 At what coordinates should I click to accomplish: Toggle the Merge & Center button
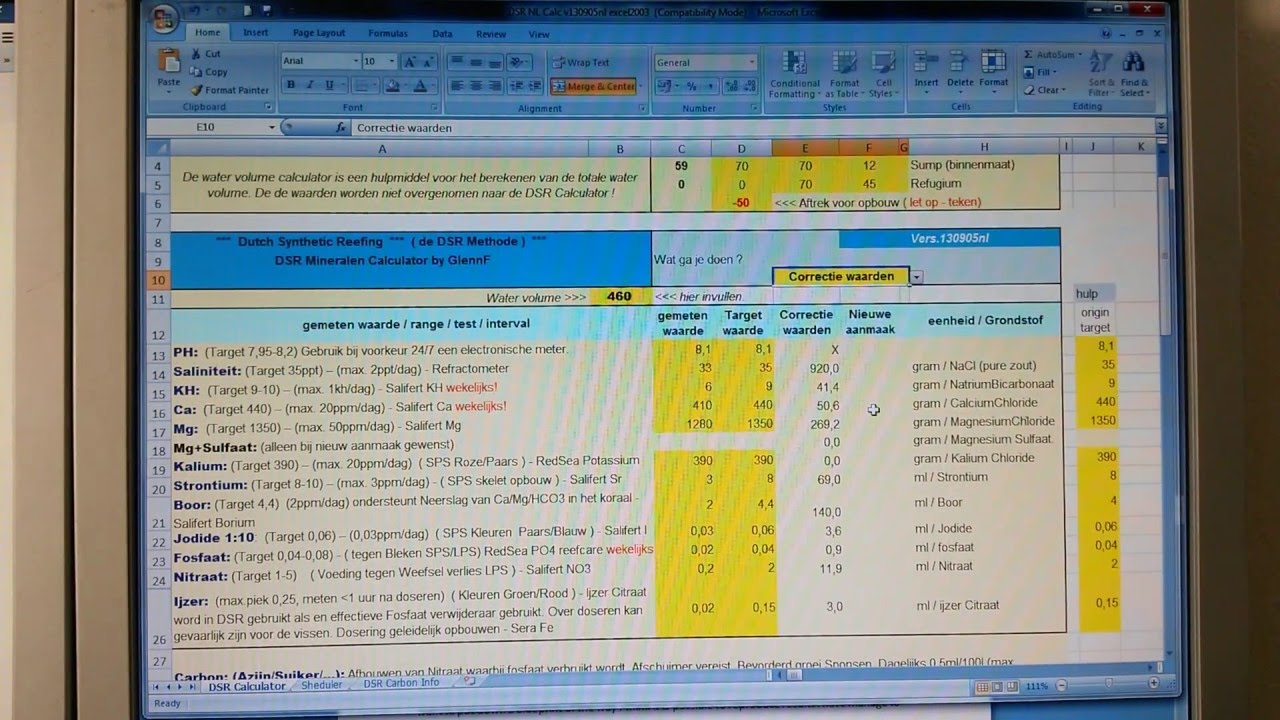593,86
